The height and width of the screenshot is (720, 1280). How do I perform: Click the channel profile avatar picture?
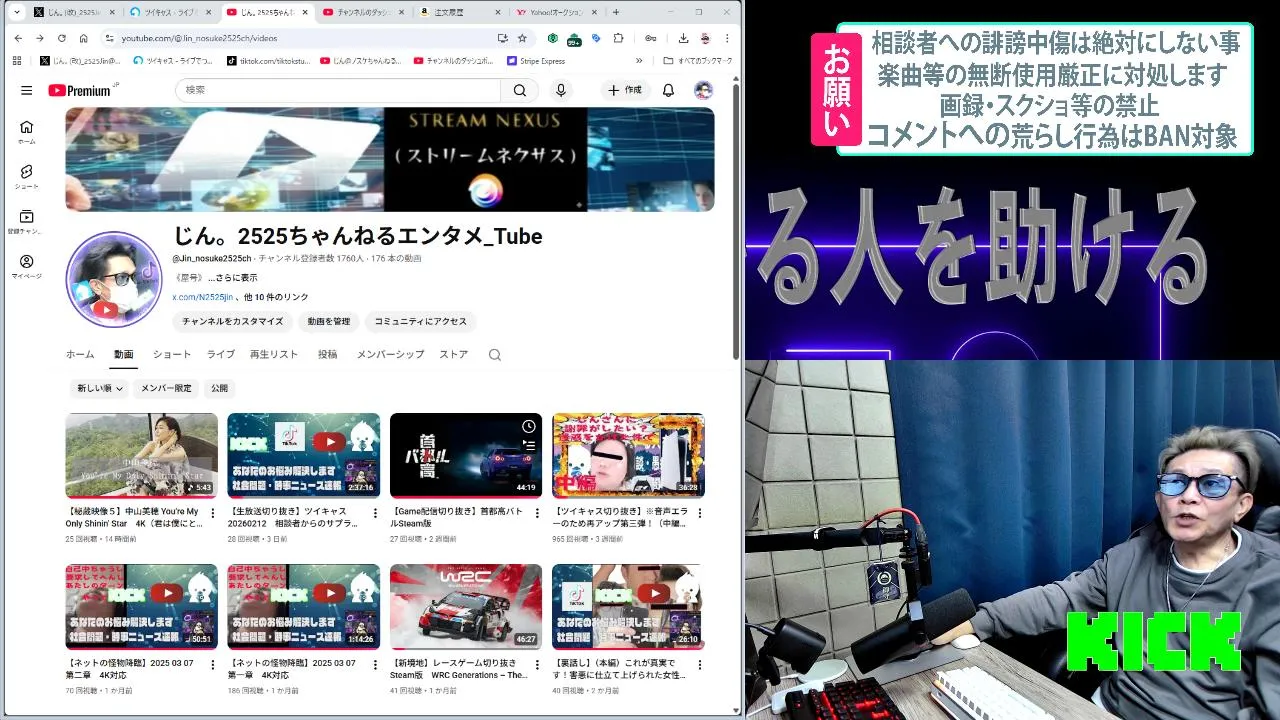click(114, 280)
